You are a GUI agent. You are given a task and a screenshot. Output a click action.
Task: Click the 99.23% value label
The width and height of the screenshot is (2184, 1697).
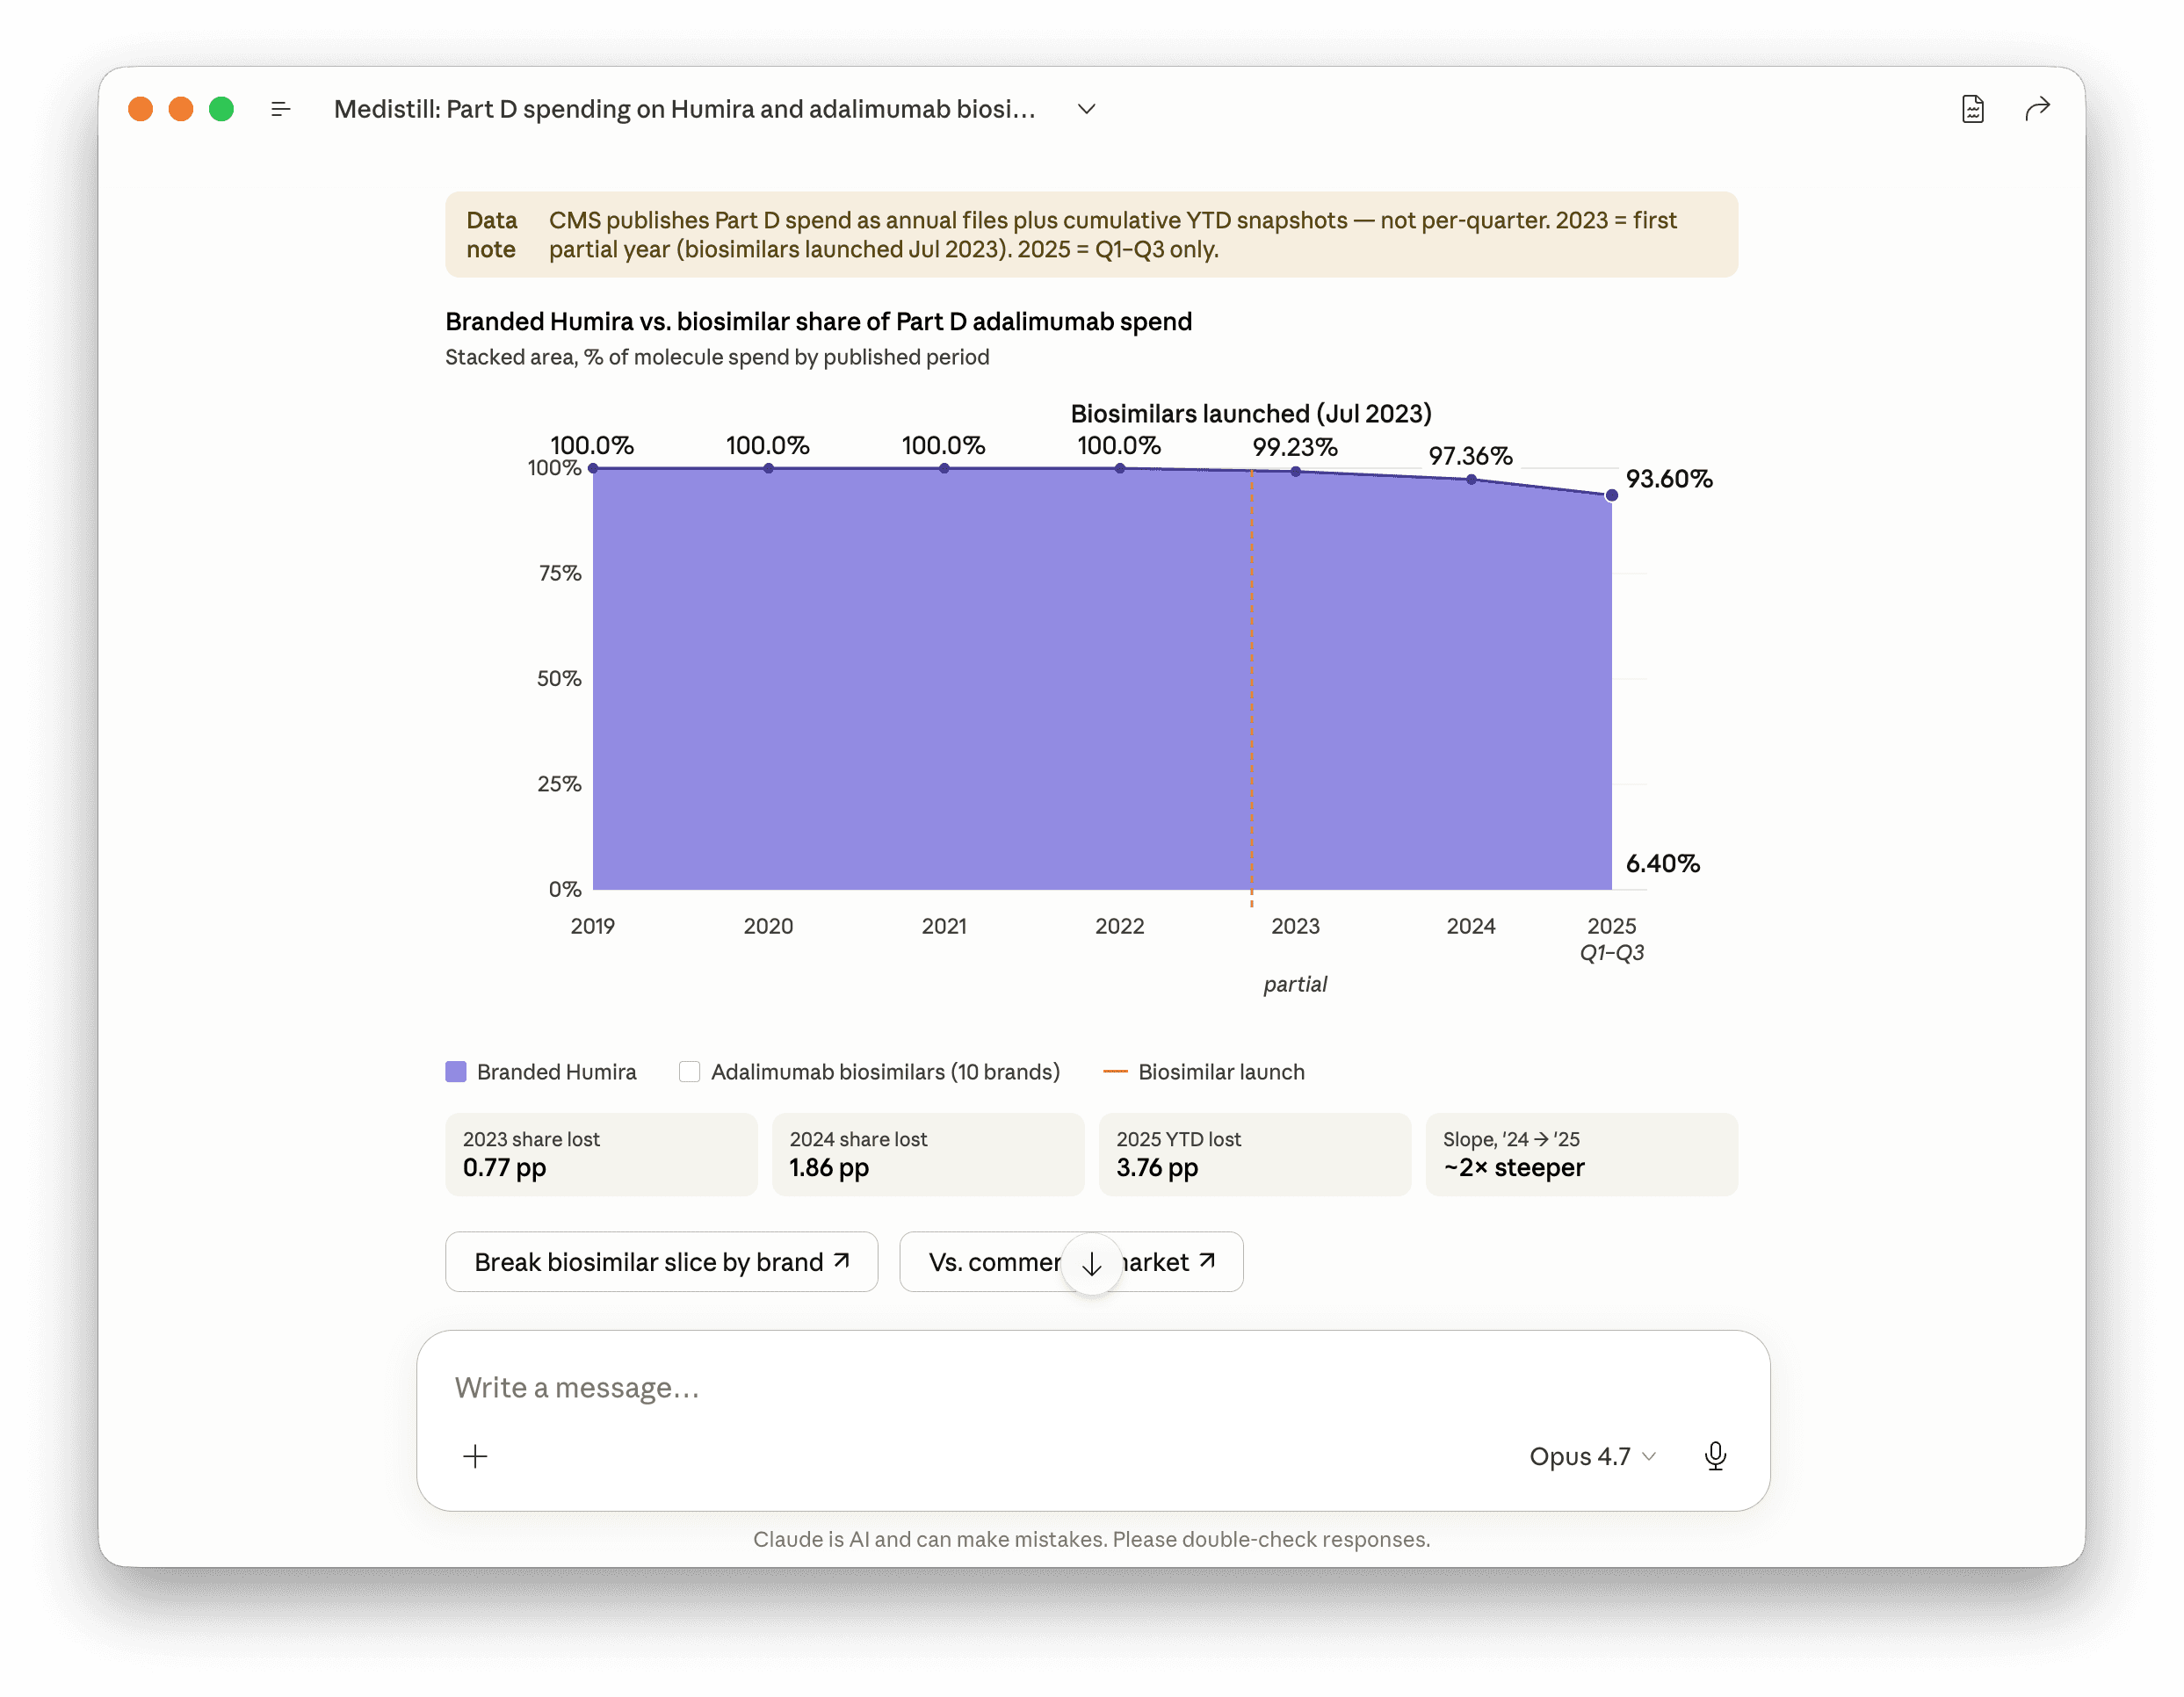(x=1295, y=447)
